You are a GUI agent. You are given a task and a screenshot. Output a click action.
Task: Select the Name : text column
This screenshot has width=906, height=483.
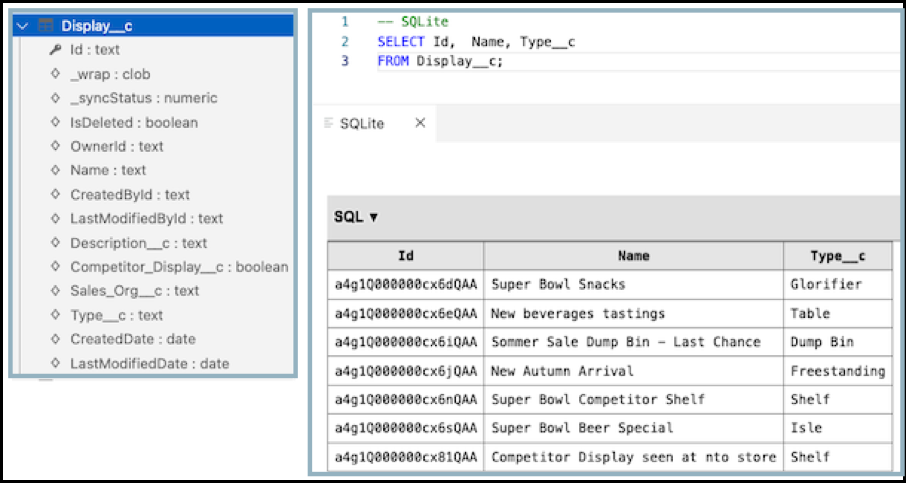coord(108,170)
